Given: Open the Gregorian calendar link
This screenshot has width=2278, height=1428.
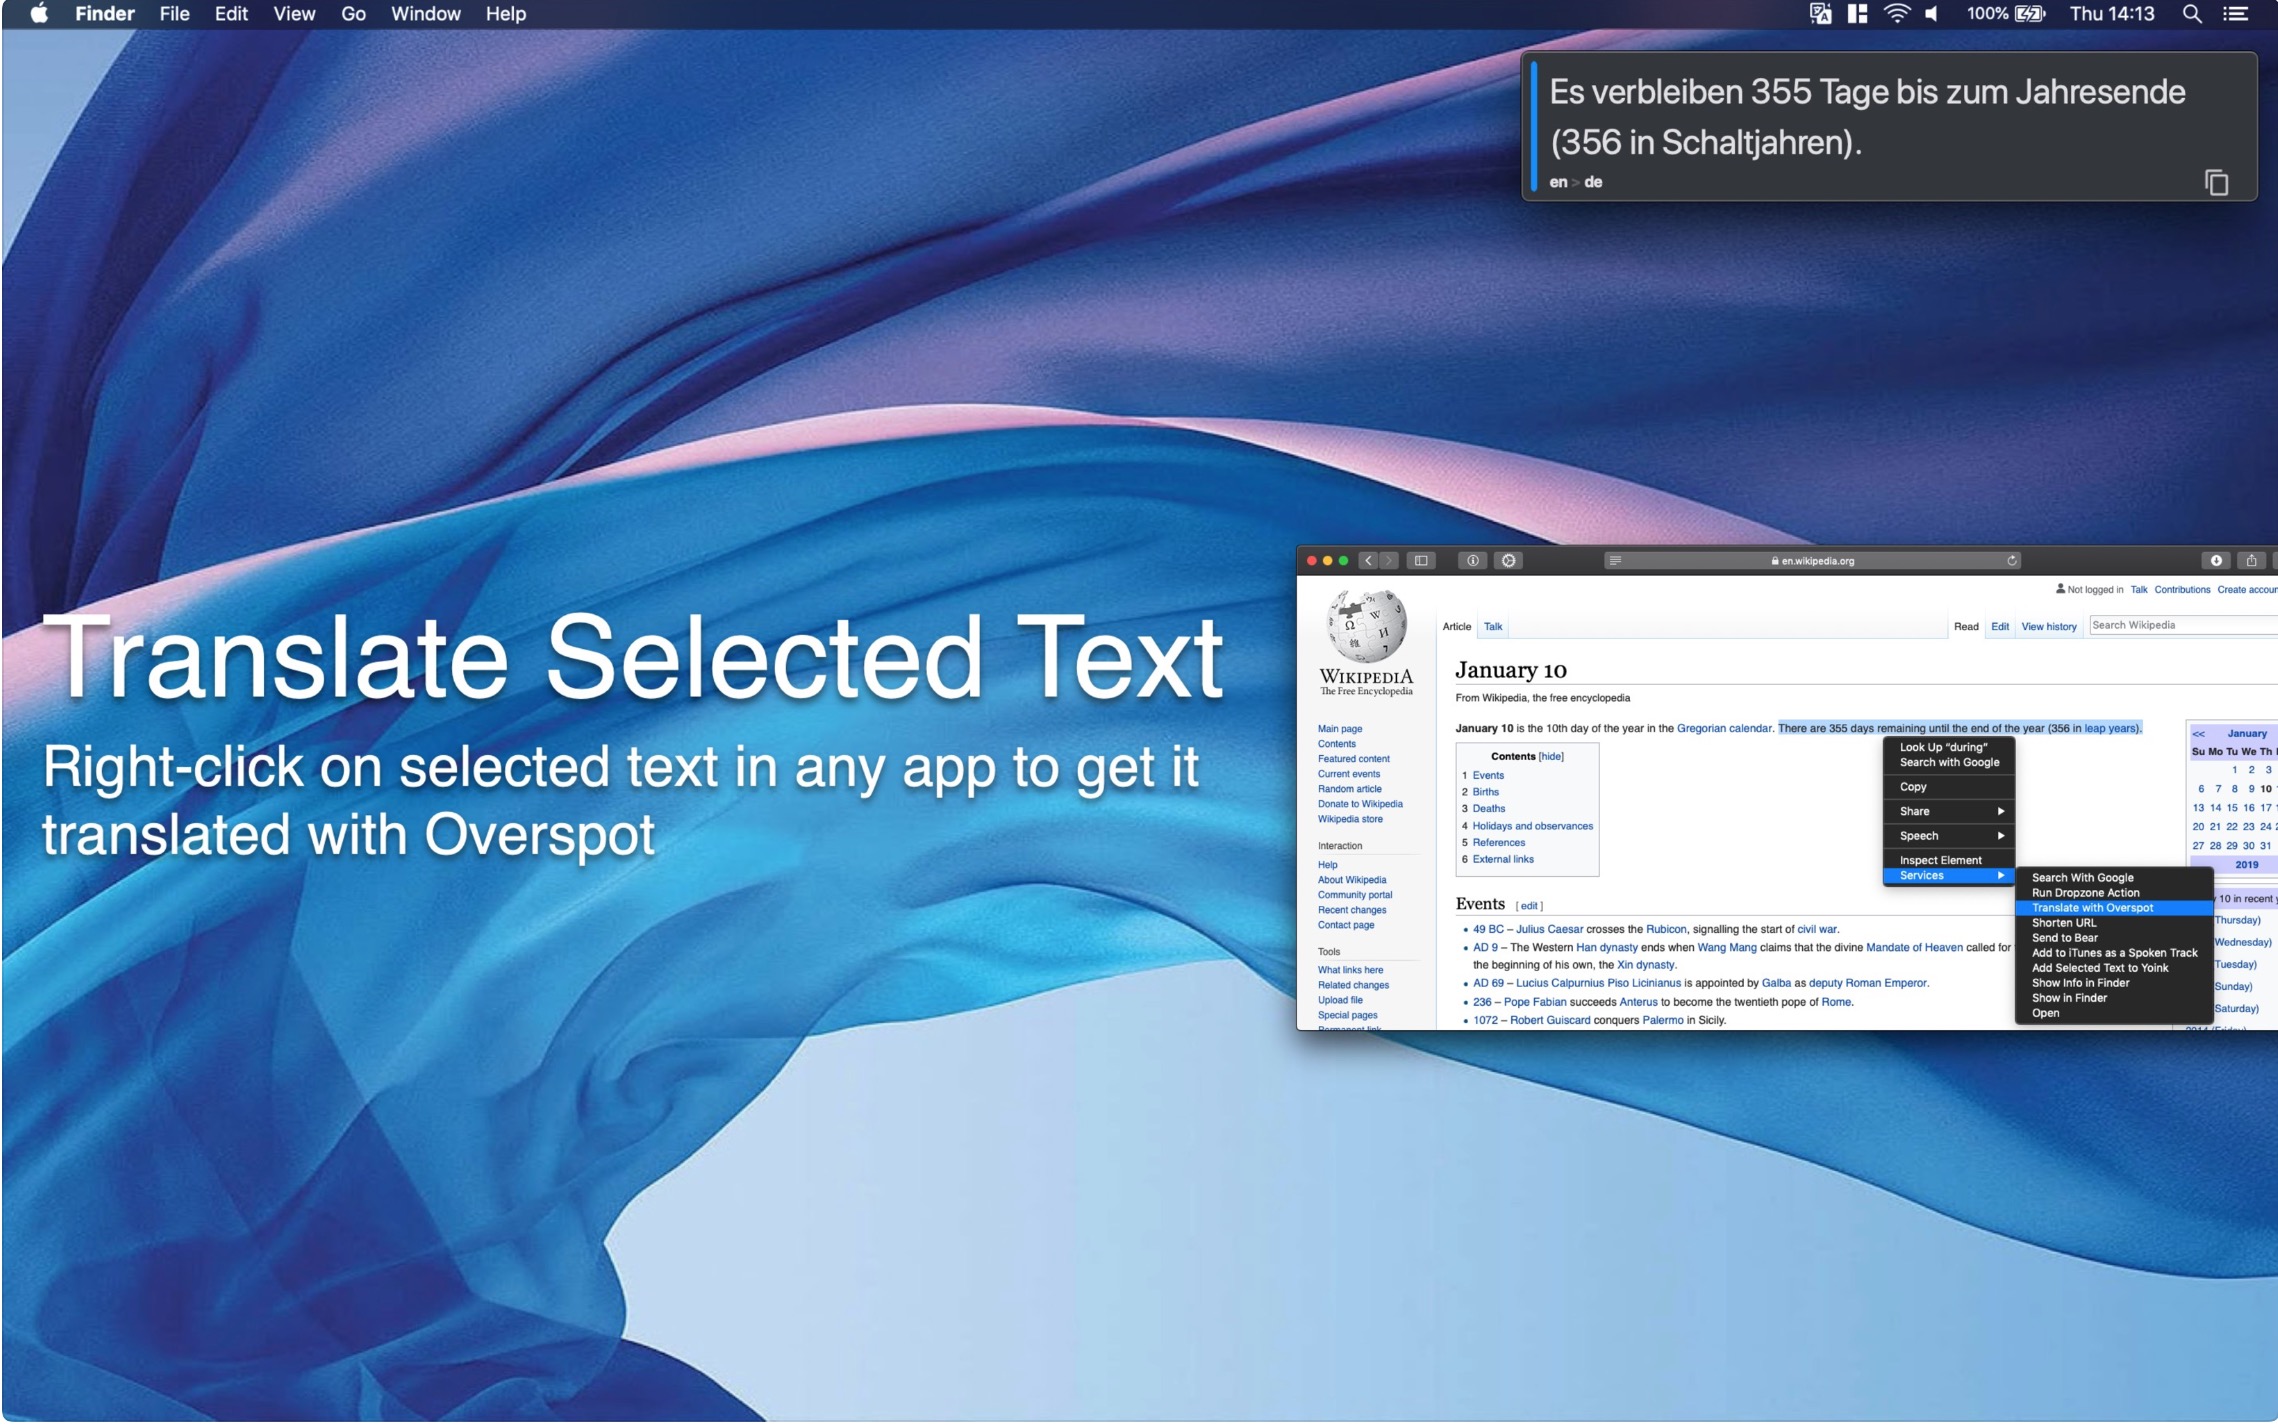Looking at the screenshot, I should pos(1723,729).
